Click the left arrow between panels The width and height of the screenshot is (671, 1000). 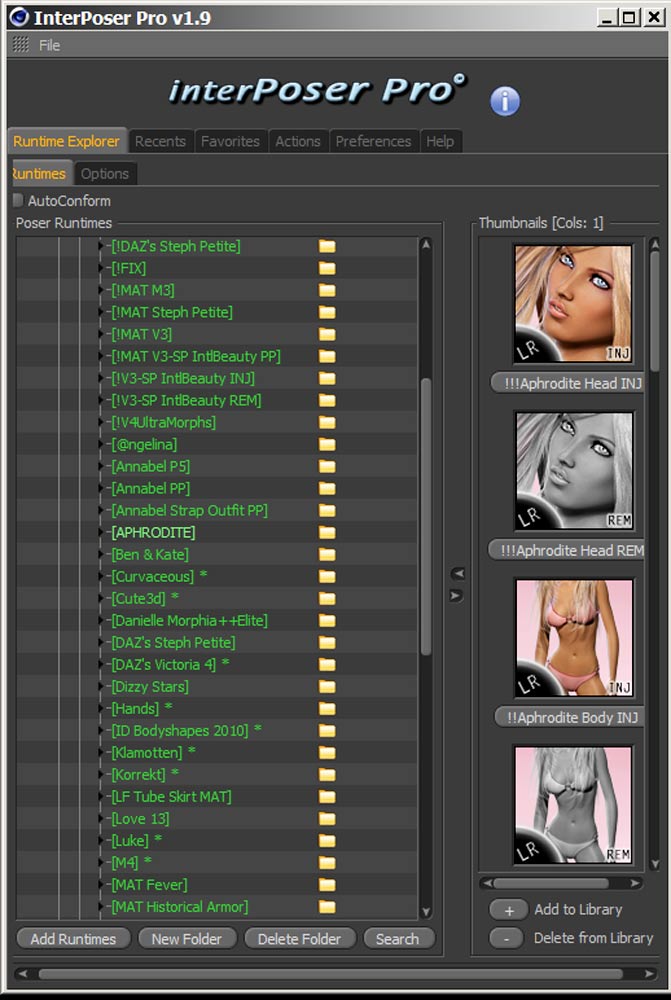457,573
